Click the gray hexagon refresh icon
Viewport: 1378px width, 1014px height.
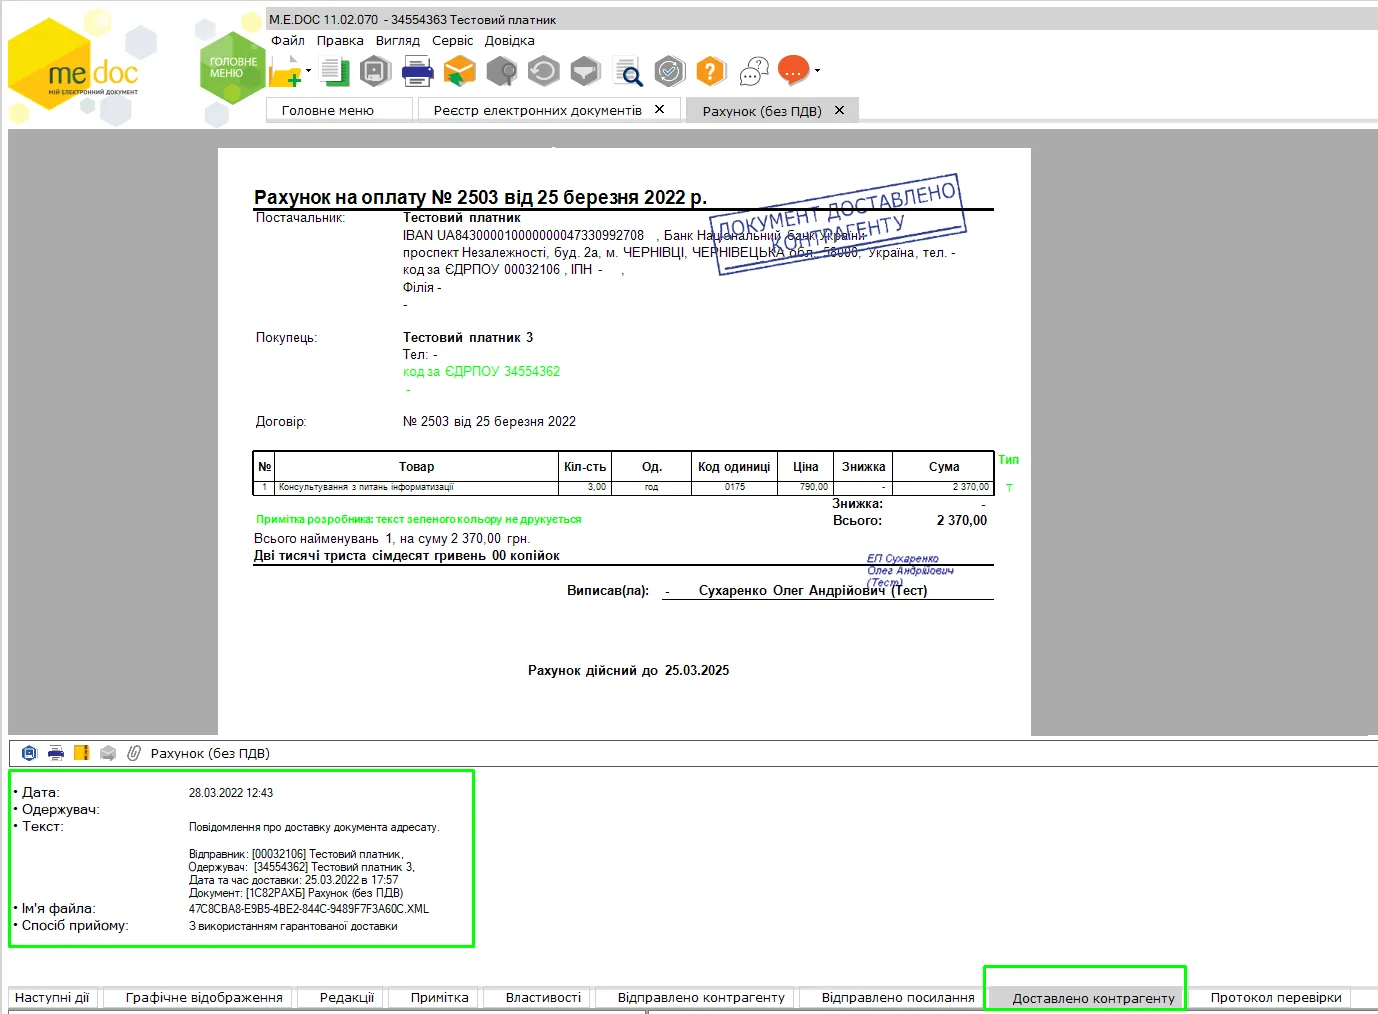[x=543, y=71]
